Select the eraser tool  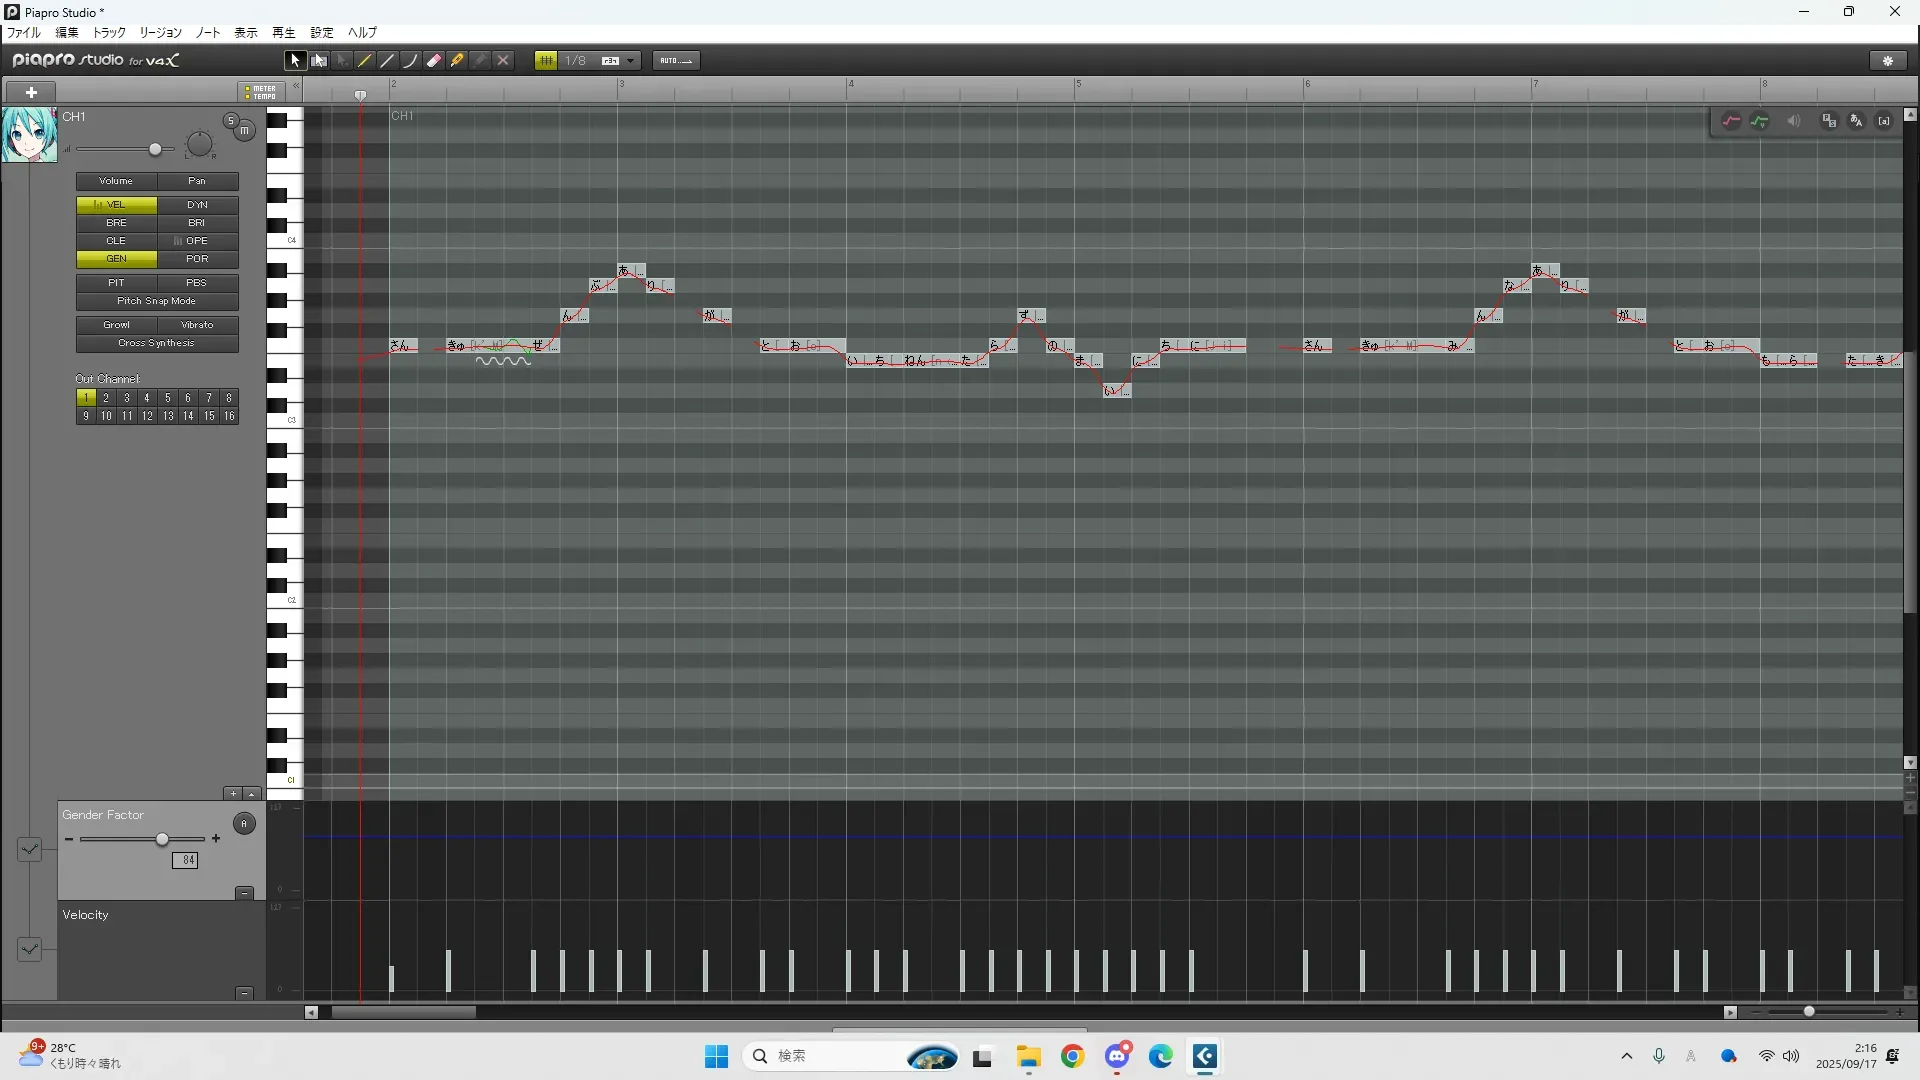434,61
